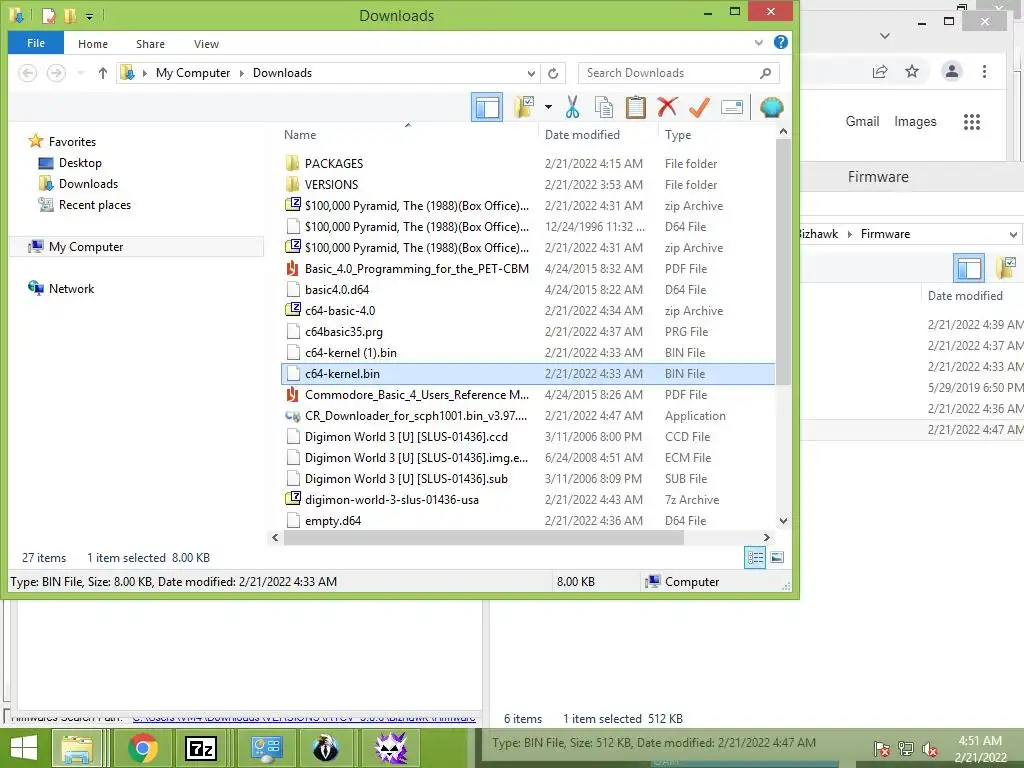Open 7-Zip from the taskbar
Screen dimensions: 1024x768
click(x=200, y=748)
